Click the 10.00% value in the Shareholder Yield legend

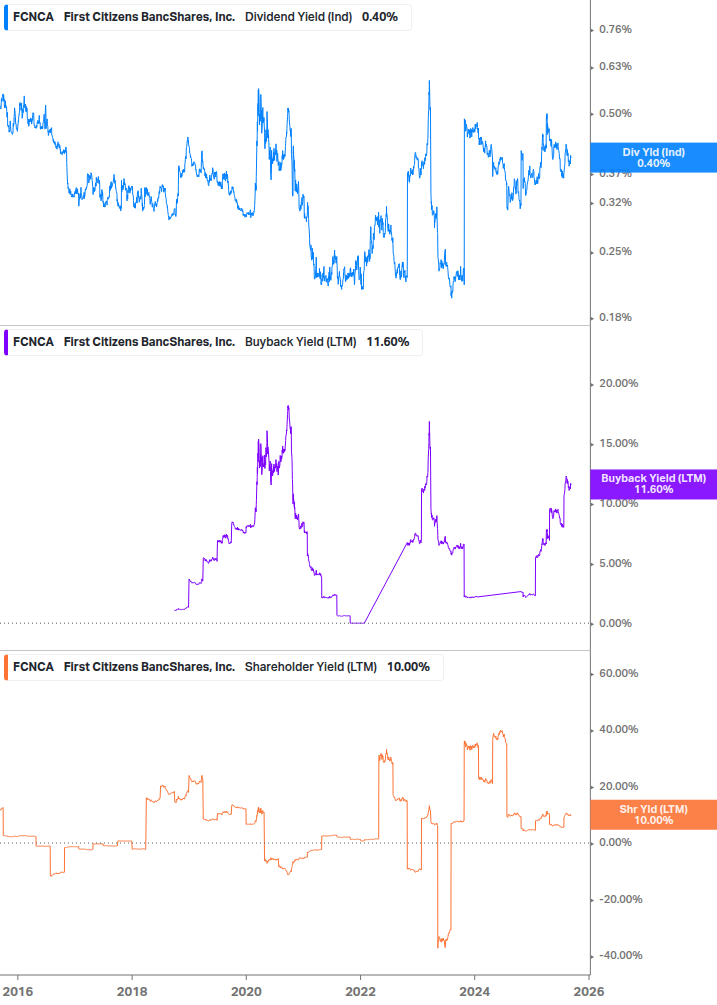(x=408, y=667)
